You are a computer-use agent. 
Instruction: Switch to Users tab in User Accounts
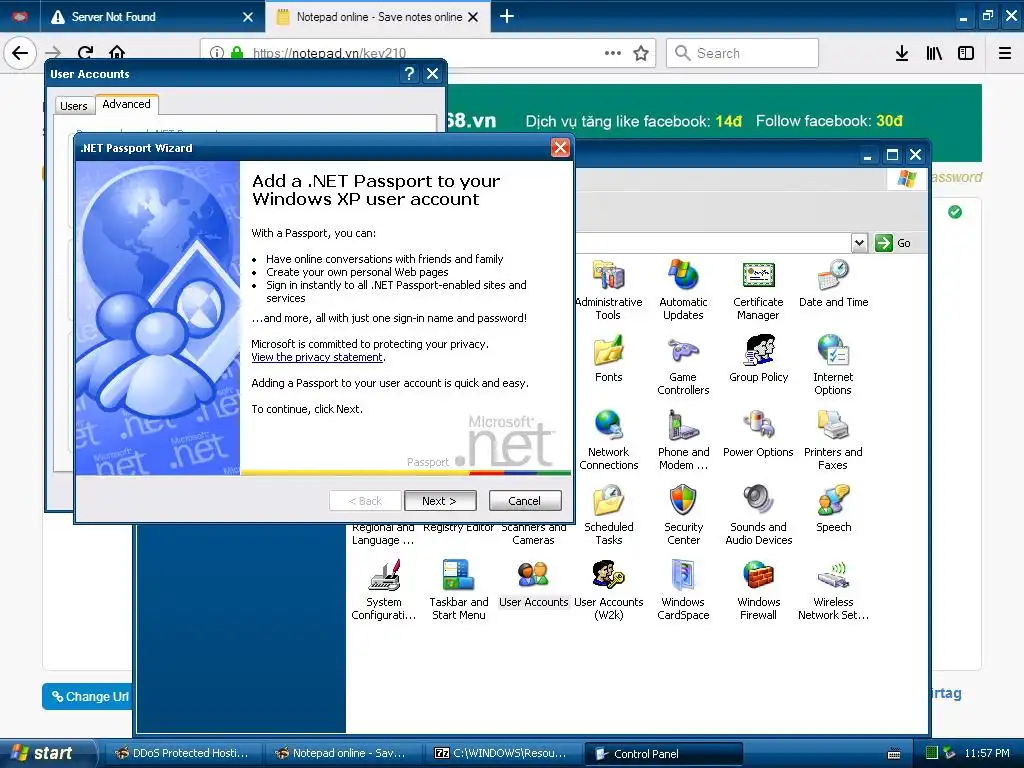tap(74, 106)
